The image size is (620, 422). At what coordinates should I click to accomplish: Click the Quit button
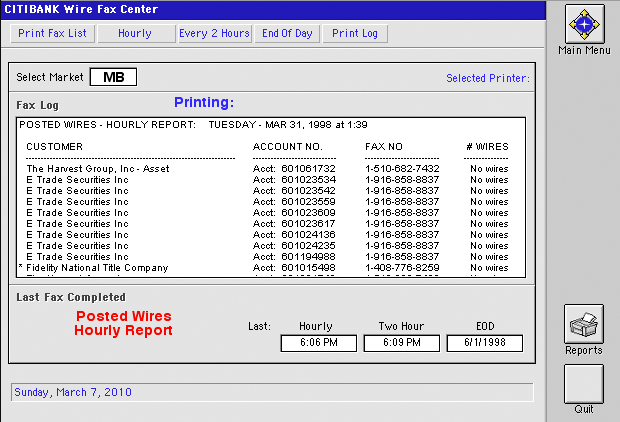[x=584, y=384]
